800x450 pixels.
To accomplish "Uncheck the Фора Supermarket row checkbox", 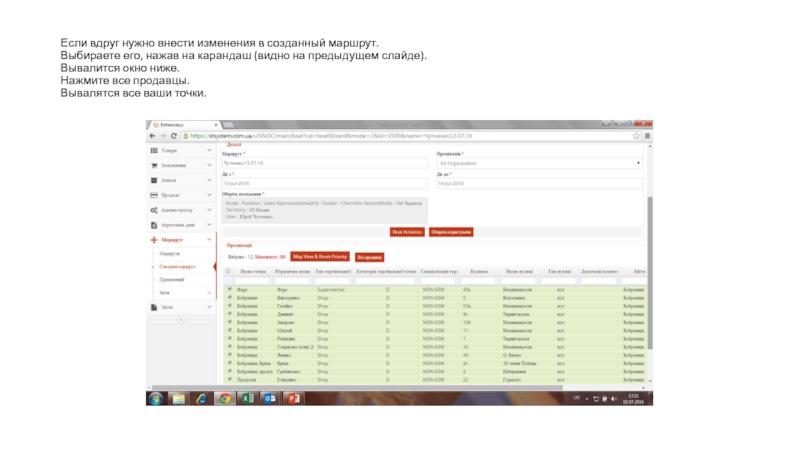I will point(229,290).
